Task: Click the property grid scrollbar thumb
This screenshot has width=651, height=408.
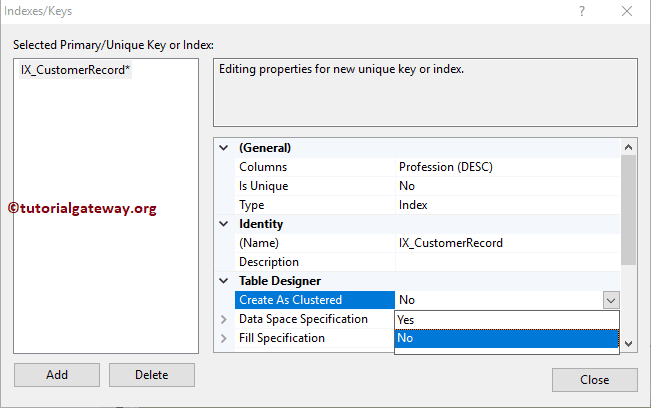Action: (x=629, y=210)
